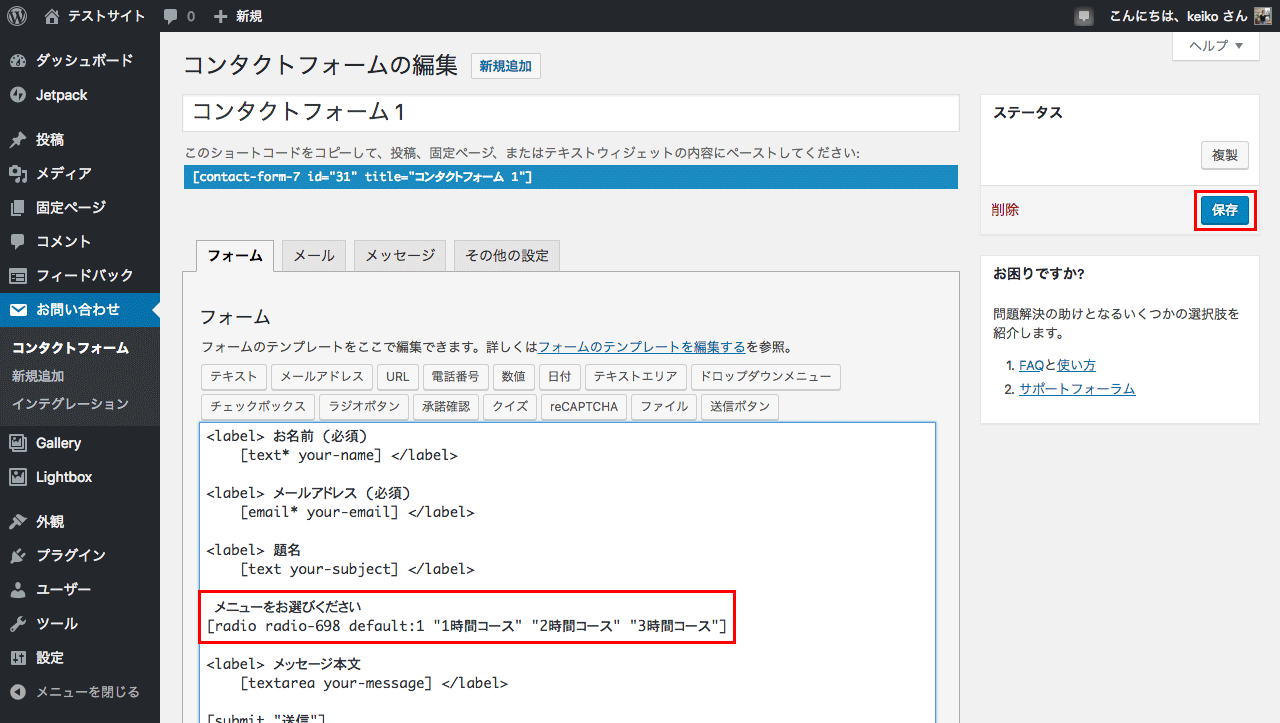
Task: Click the メディア icon in sidebar
Action: [x=18, y=173]
